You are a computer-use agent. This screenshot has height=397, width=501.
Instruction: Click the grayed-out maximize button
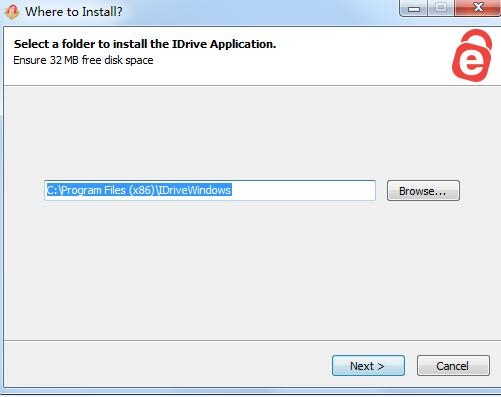click(x=441, y=8)
